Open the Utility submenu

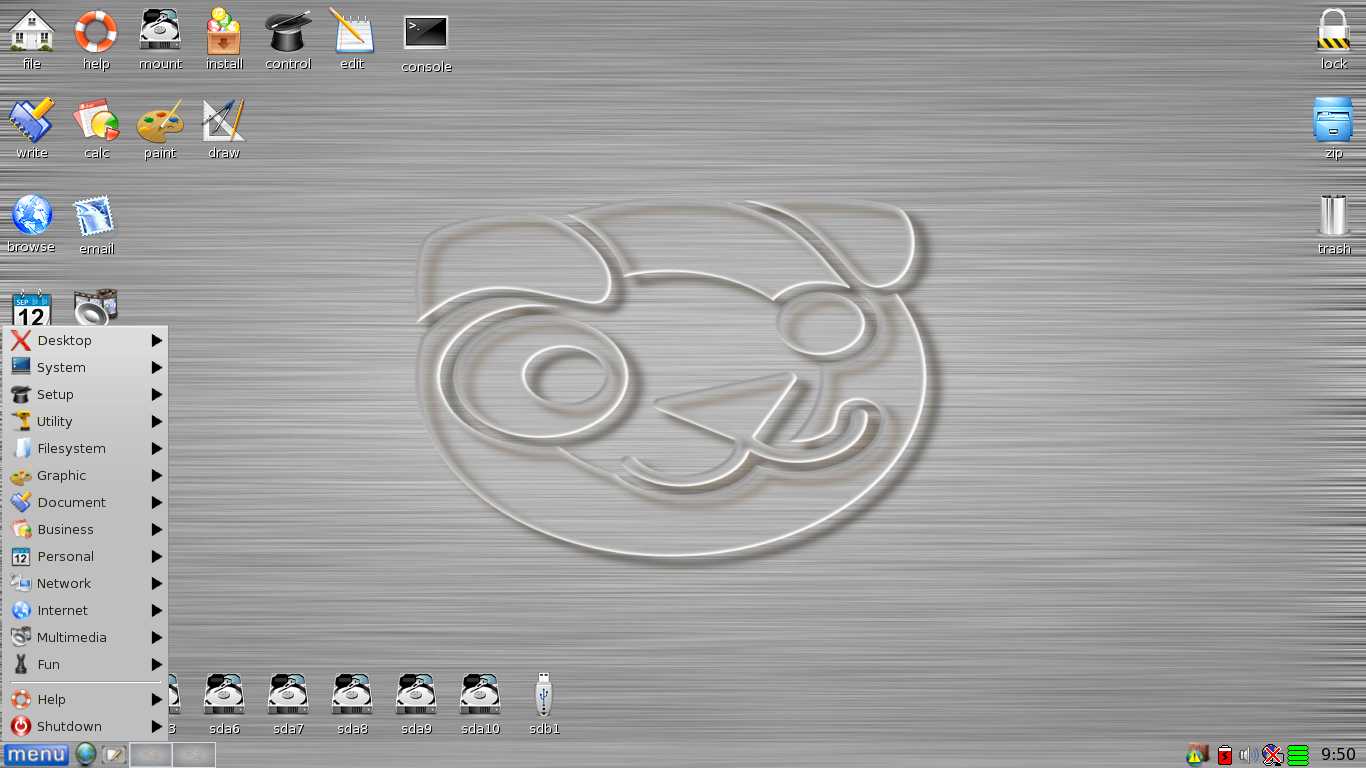coord(86,422)
